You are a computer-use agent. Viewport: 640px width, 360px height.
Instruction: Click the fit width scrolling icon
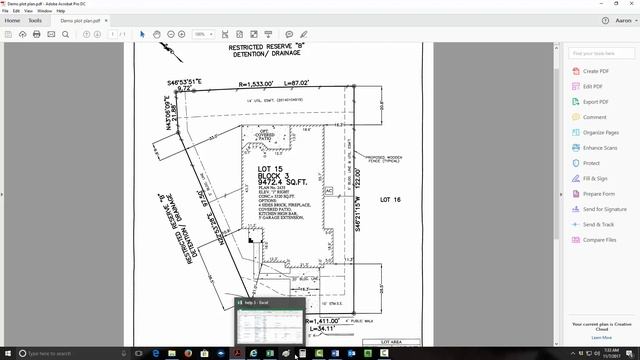225,35
